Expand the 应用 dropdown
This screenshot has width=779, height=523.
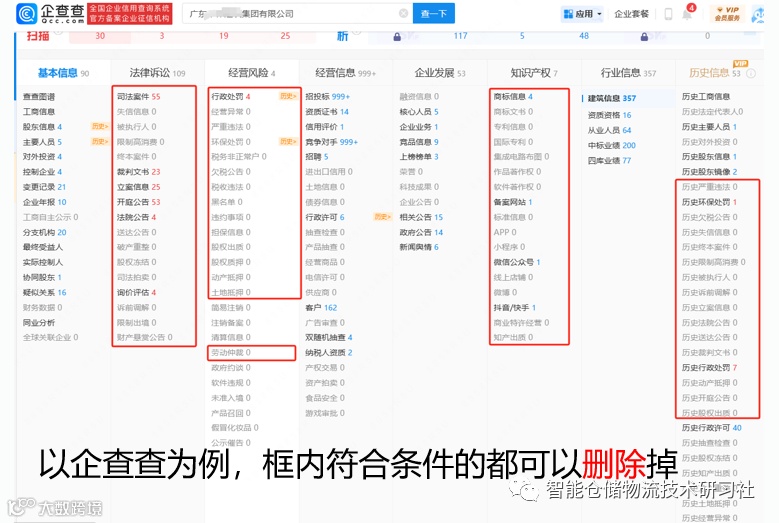599,14
